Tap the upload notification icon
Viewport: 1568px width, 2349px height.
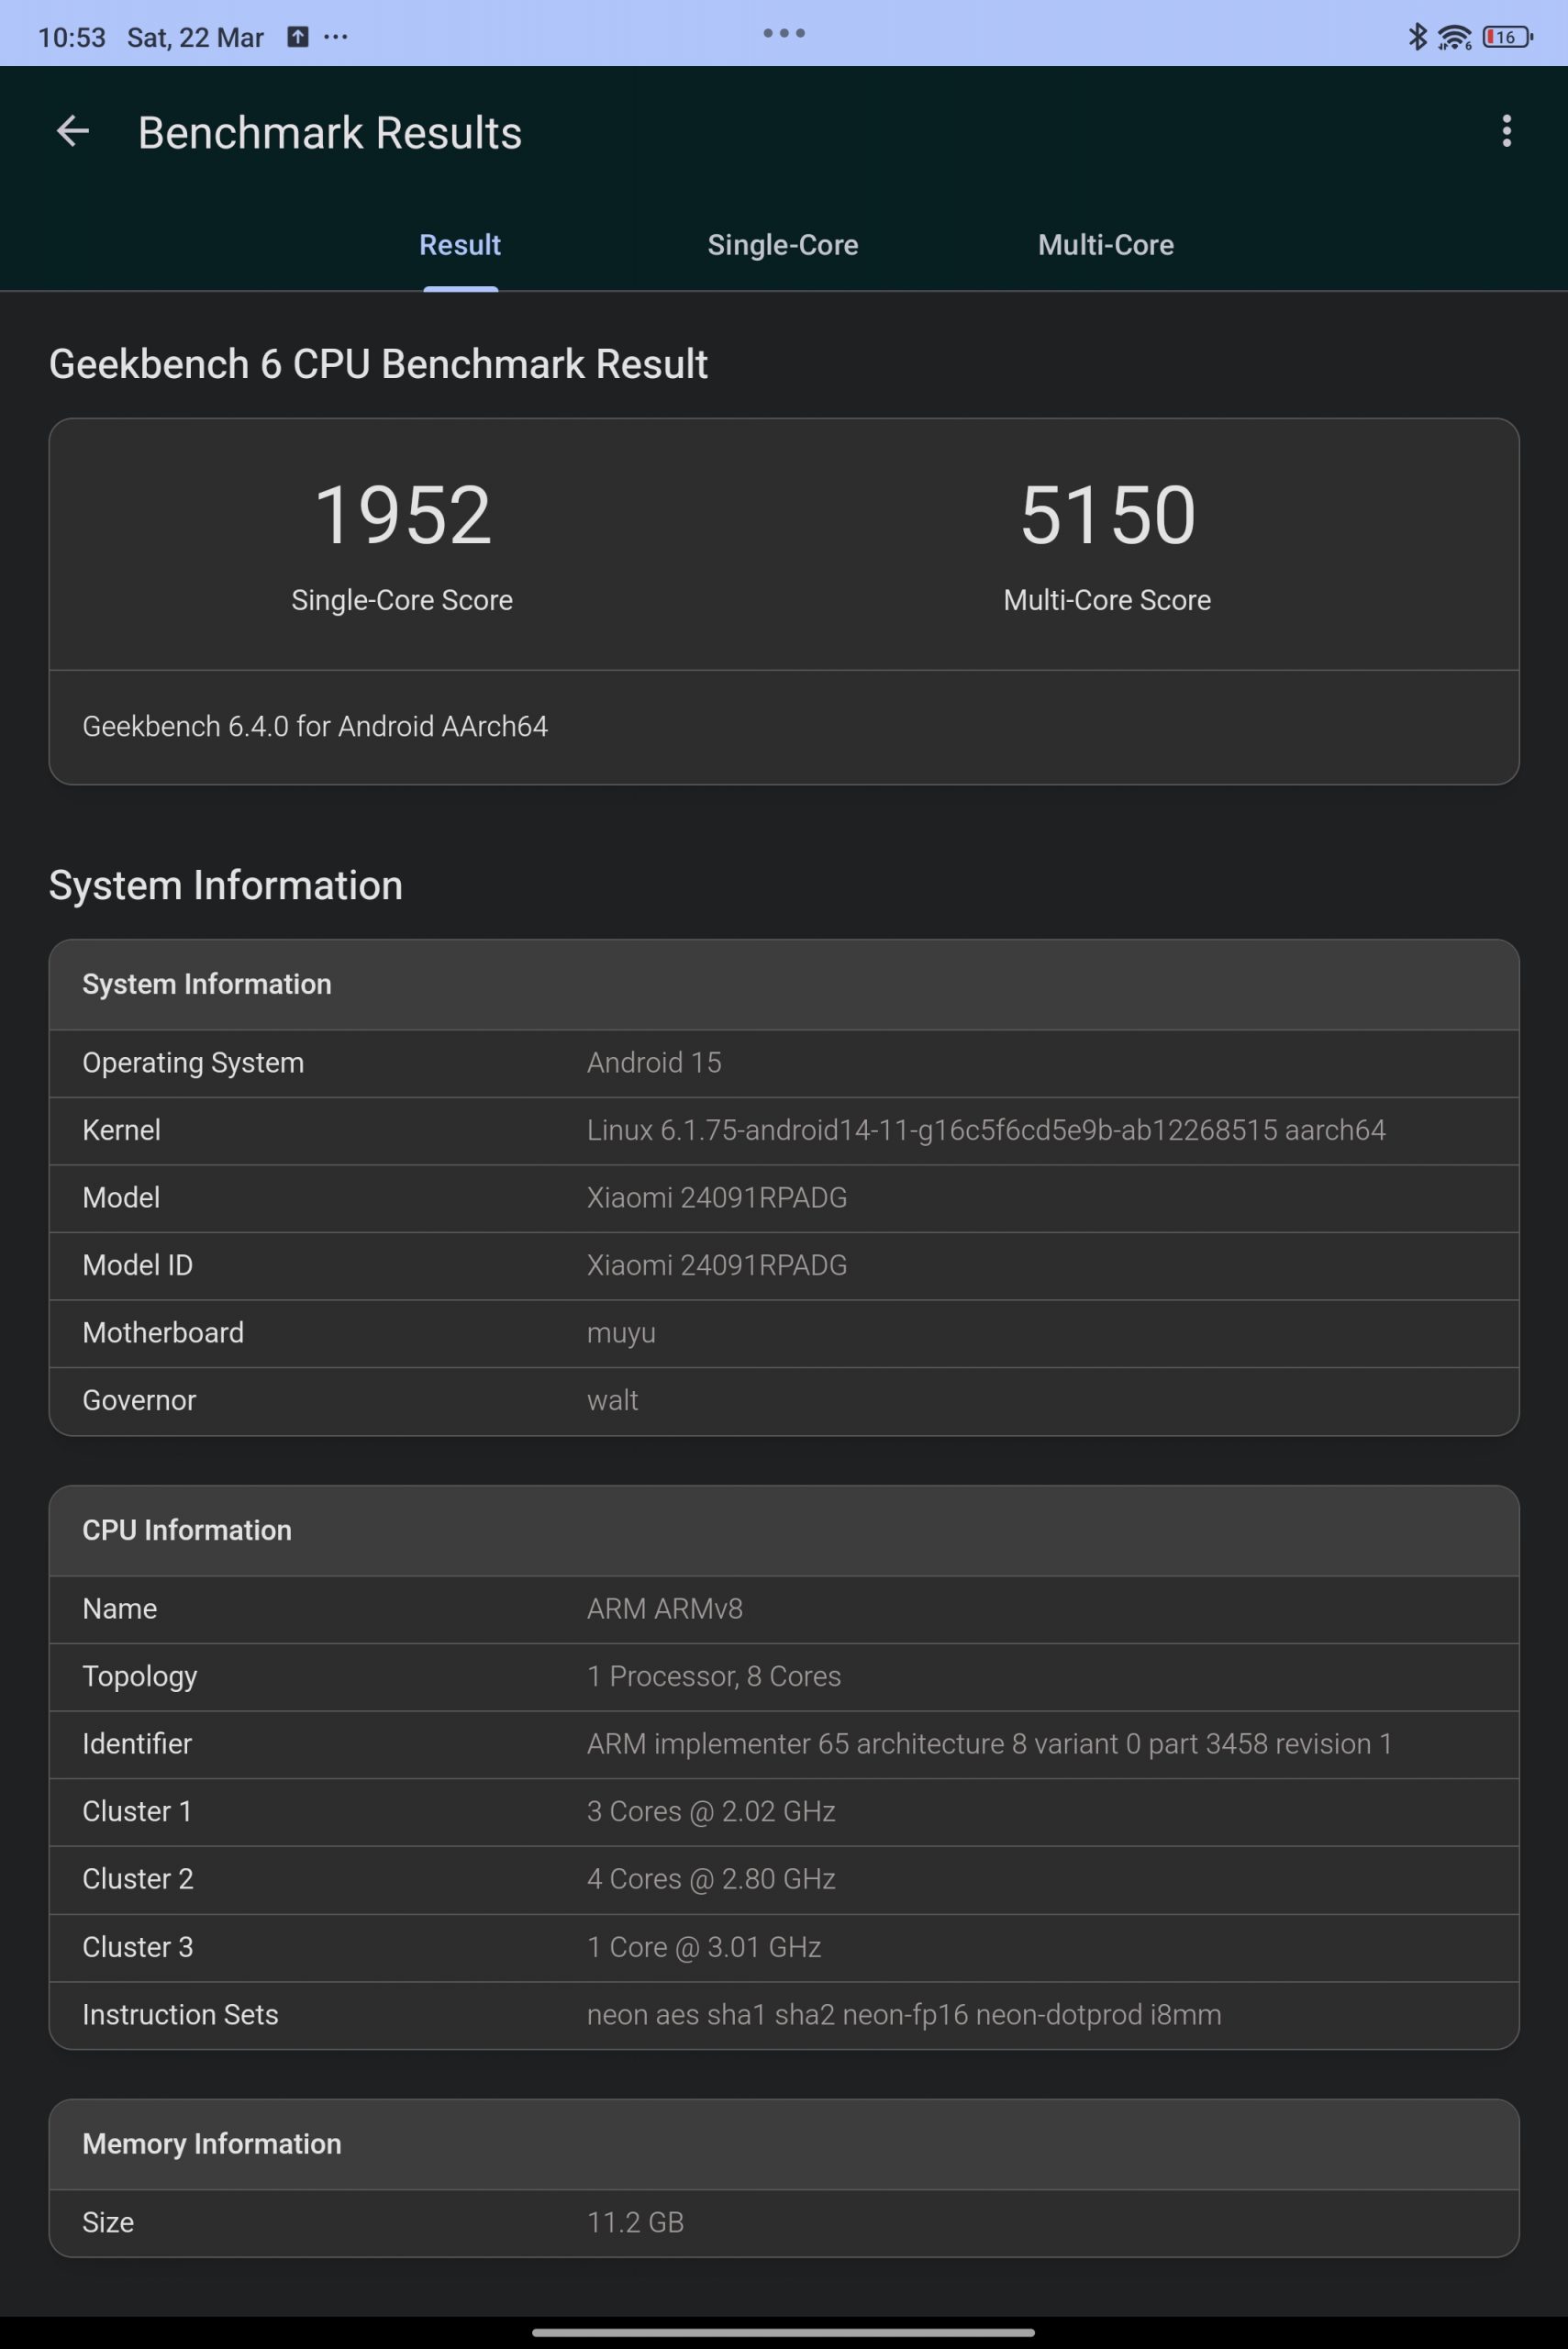tap(297, 37)
